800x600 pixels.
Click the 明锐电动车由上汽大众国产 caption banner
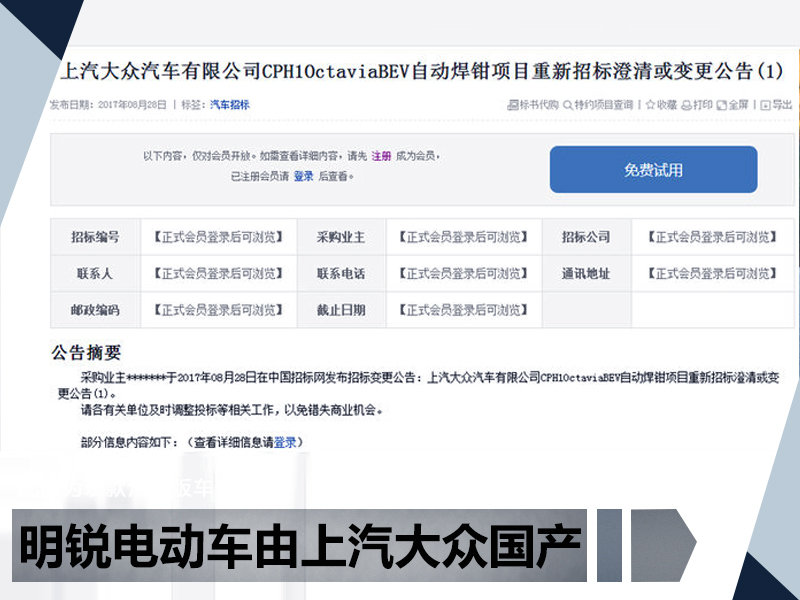(x=299, y=545)
